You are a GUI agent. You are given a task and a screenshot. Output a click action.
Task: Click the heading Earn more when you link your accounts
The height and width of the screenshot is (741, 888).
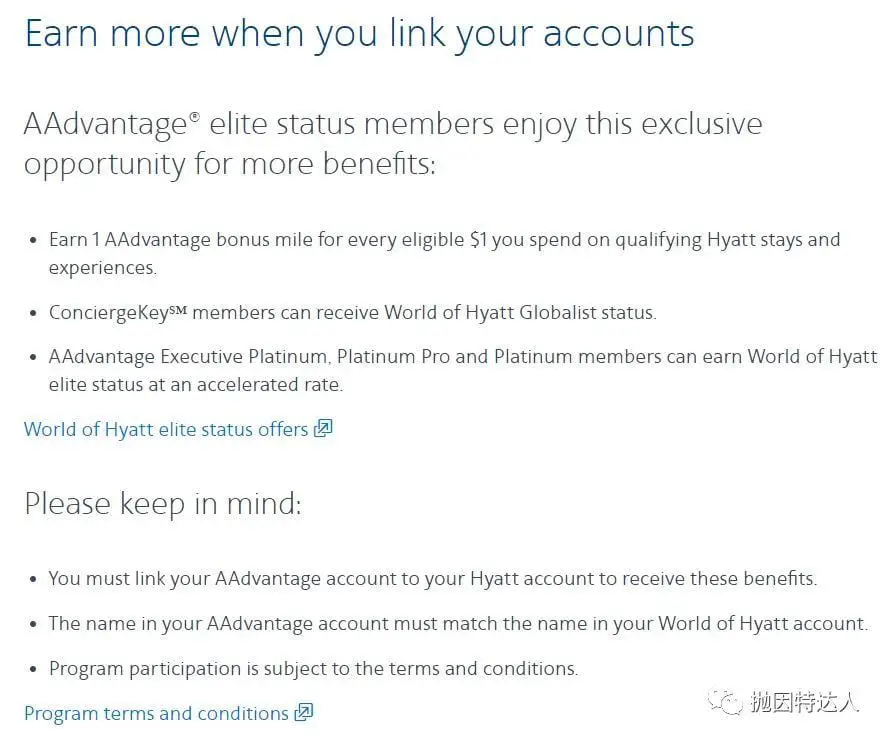pos(360,34)
